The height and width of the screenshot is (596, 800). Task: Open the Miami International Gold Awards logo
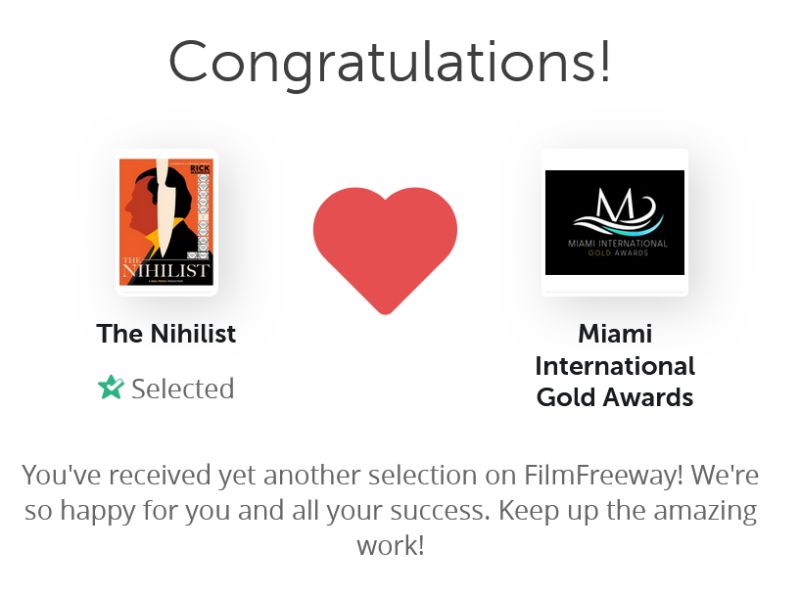point(614,222)
